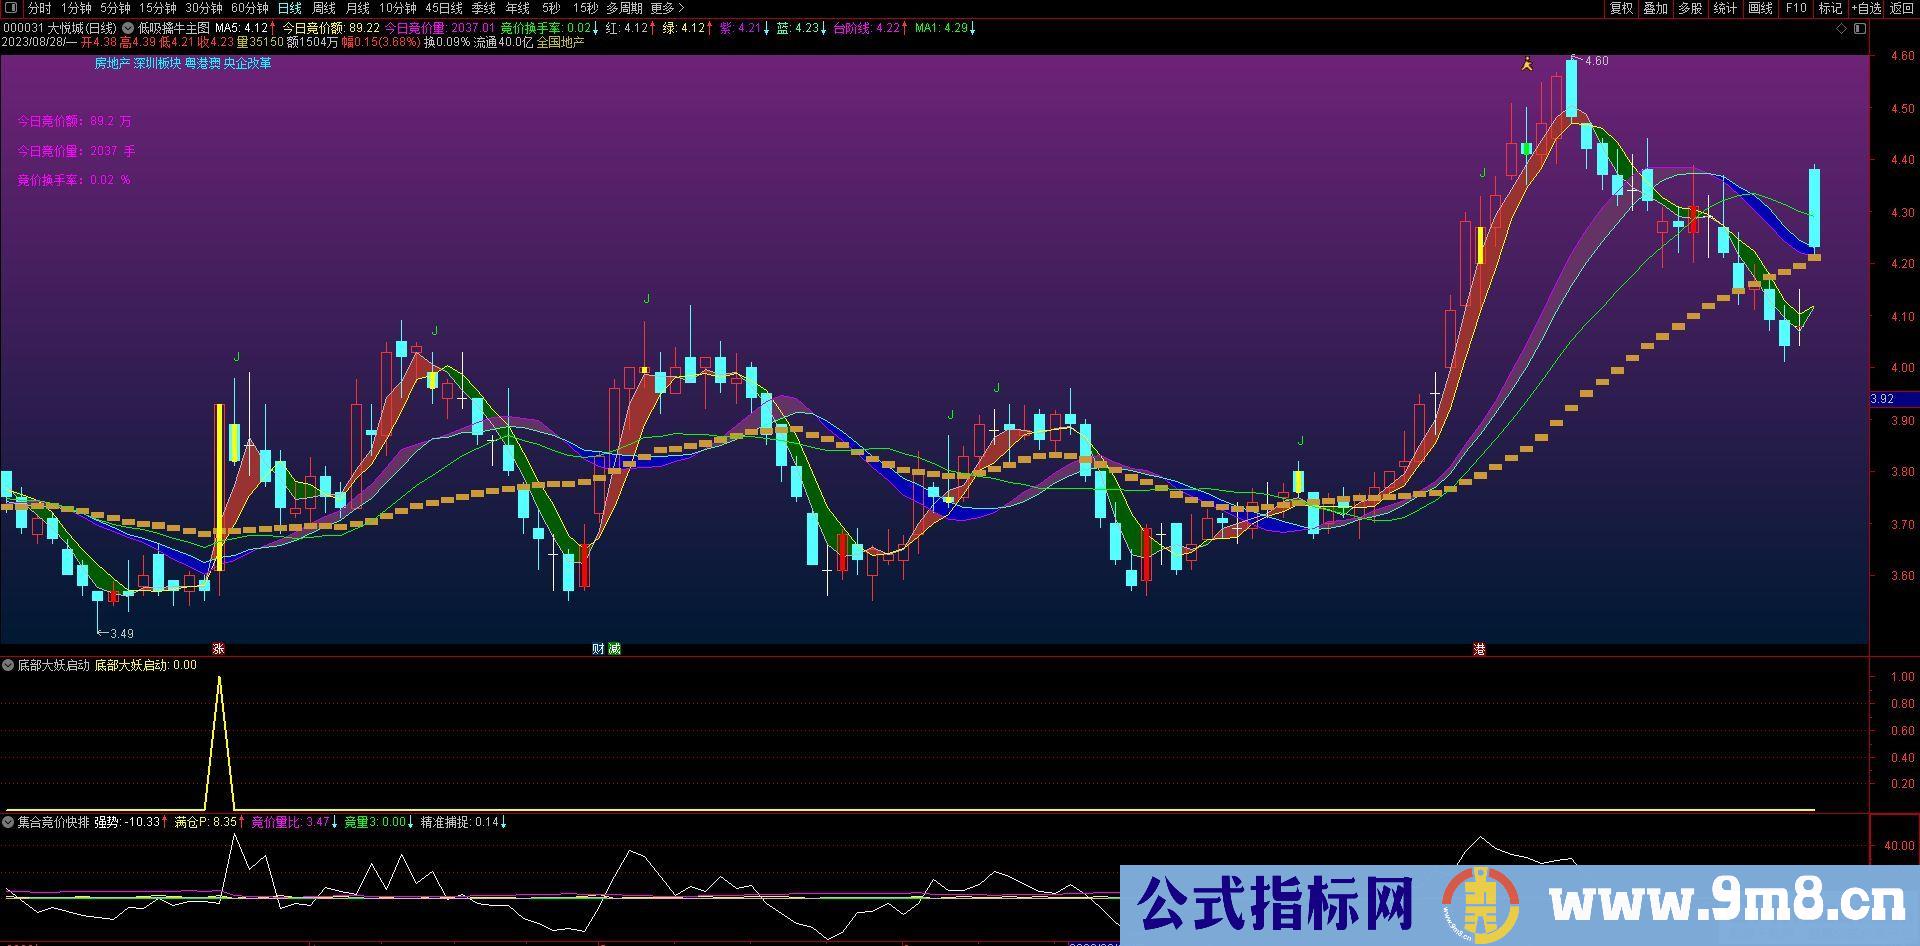Click the 低吸擒牛主图 indicator name

point(174,28)
